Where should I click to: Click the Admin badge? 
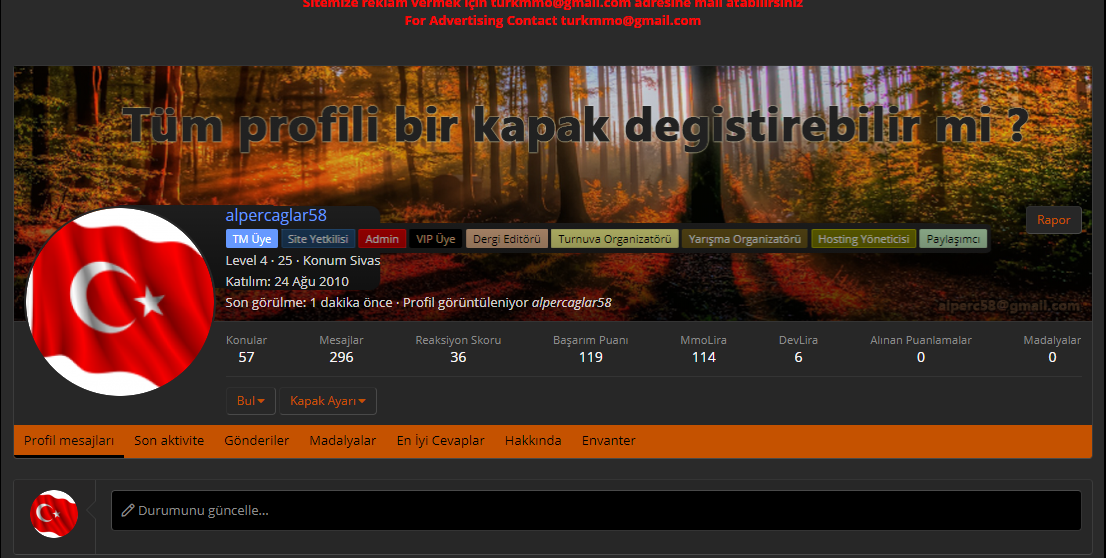pyautogui.click(x=381, y=239)
